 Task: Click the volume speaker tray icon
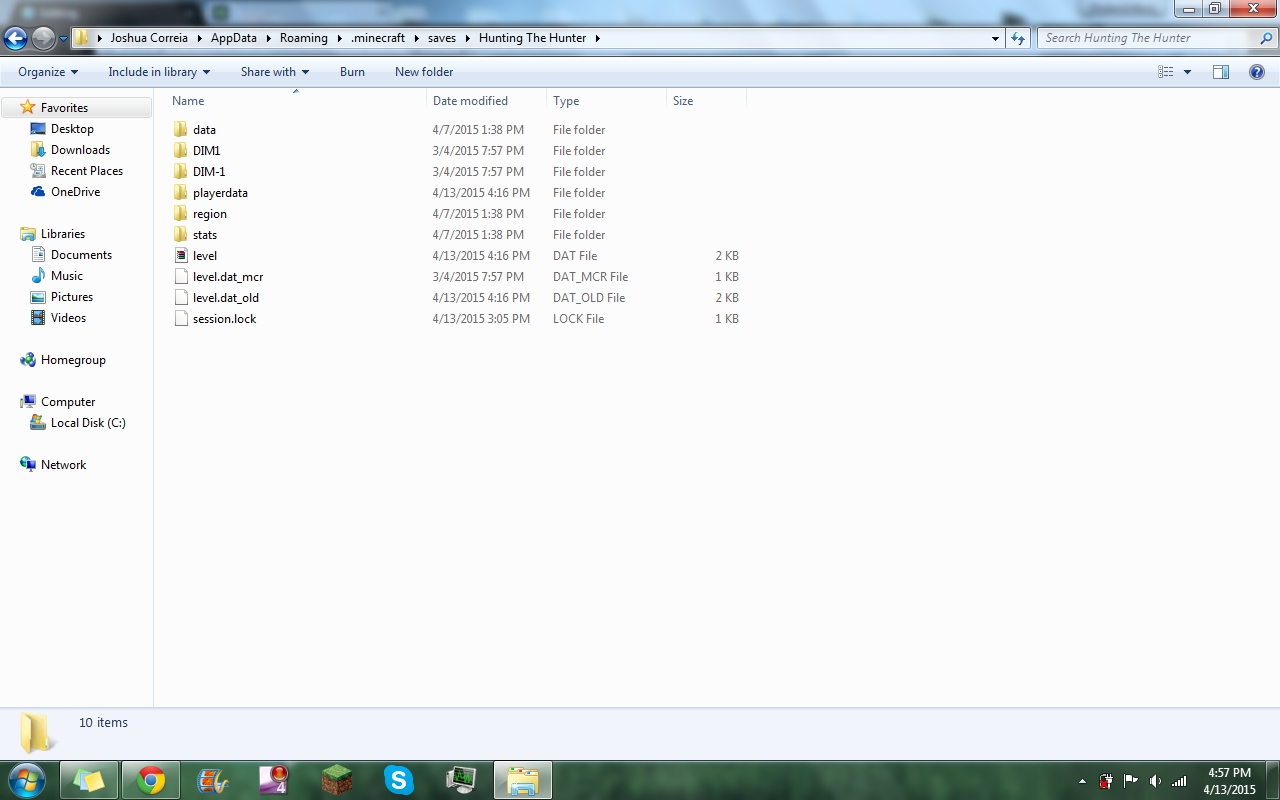[x=1156, y=781]
